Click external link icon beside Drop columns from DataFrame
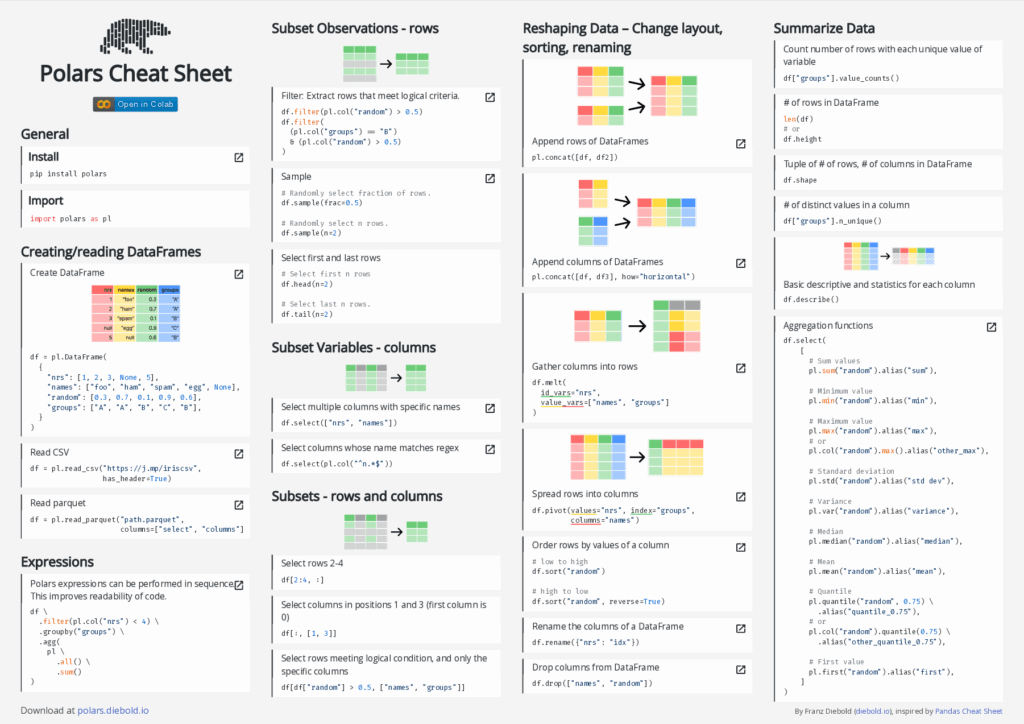 pyautogui.click(x=740, y=669)
